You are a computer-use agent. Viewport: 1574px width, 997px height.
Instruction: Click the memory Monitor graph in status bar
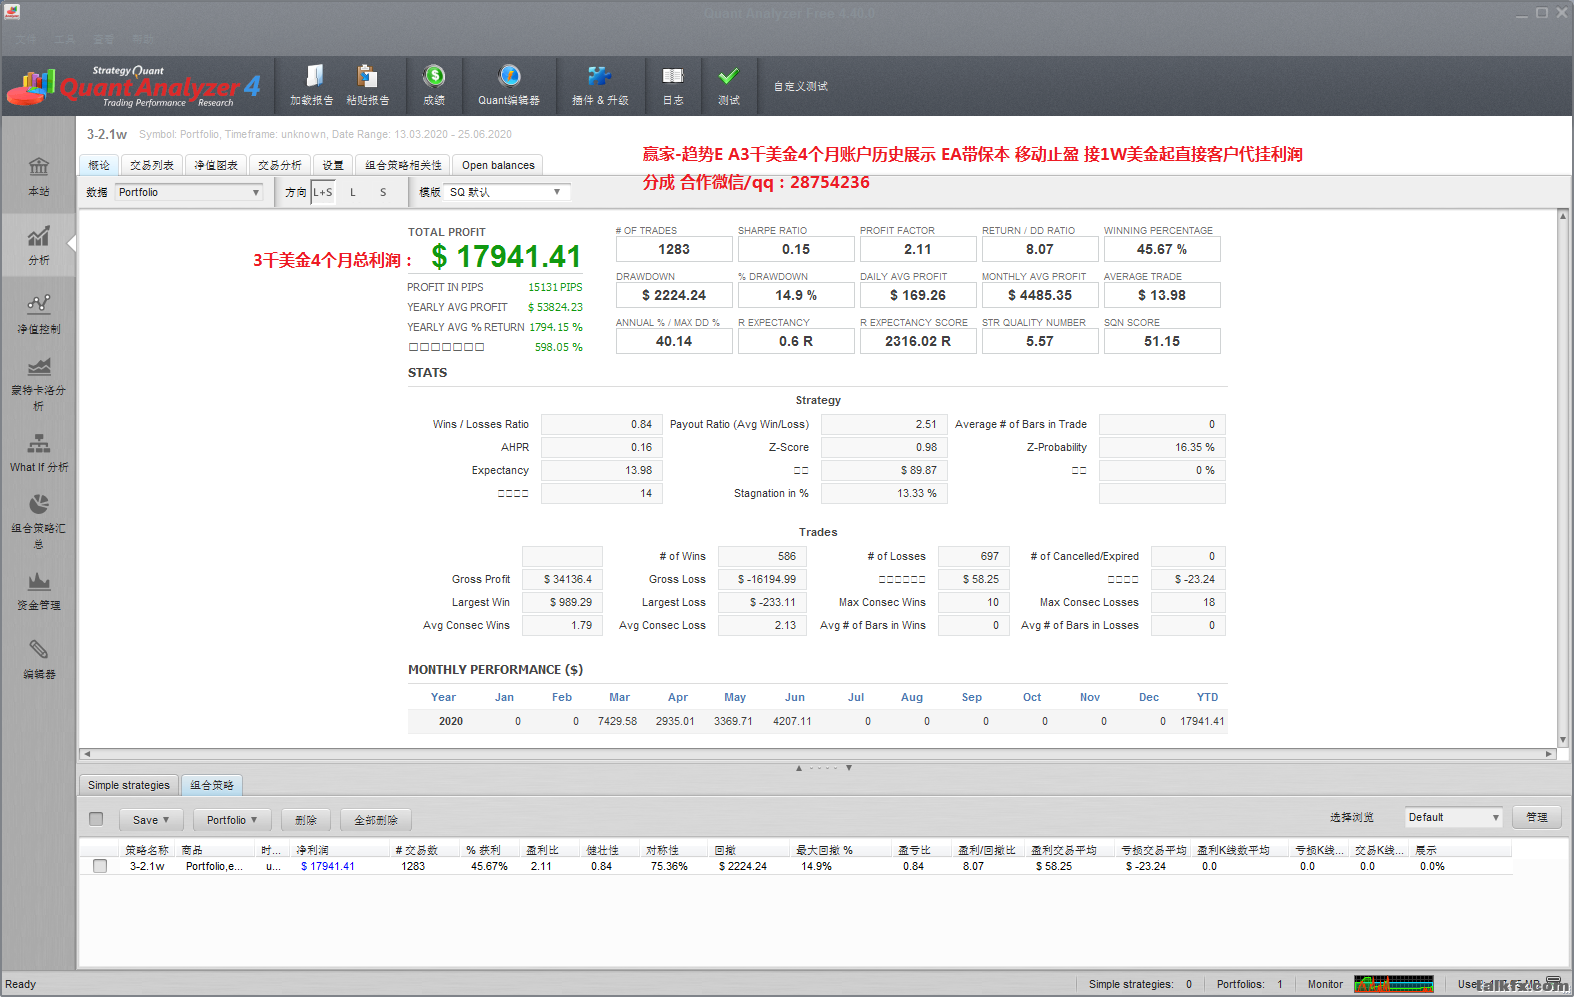(1394, 984)
